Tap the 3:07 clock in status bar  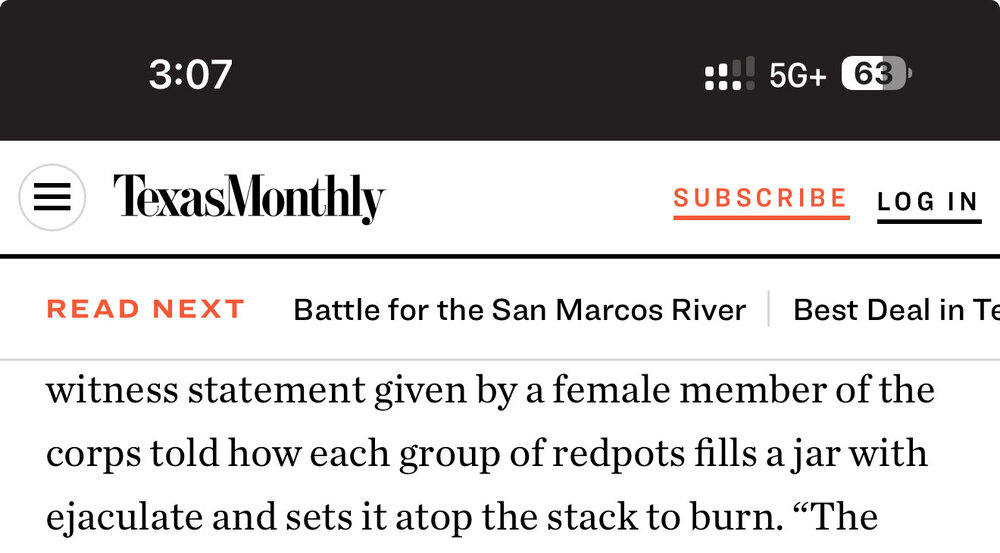coord(190,74)
